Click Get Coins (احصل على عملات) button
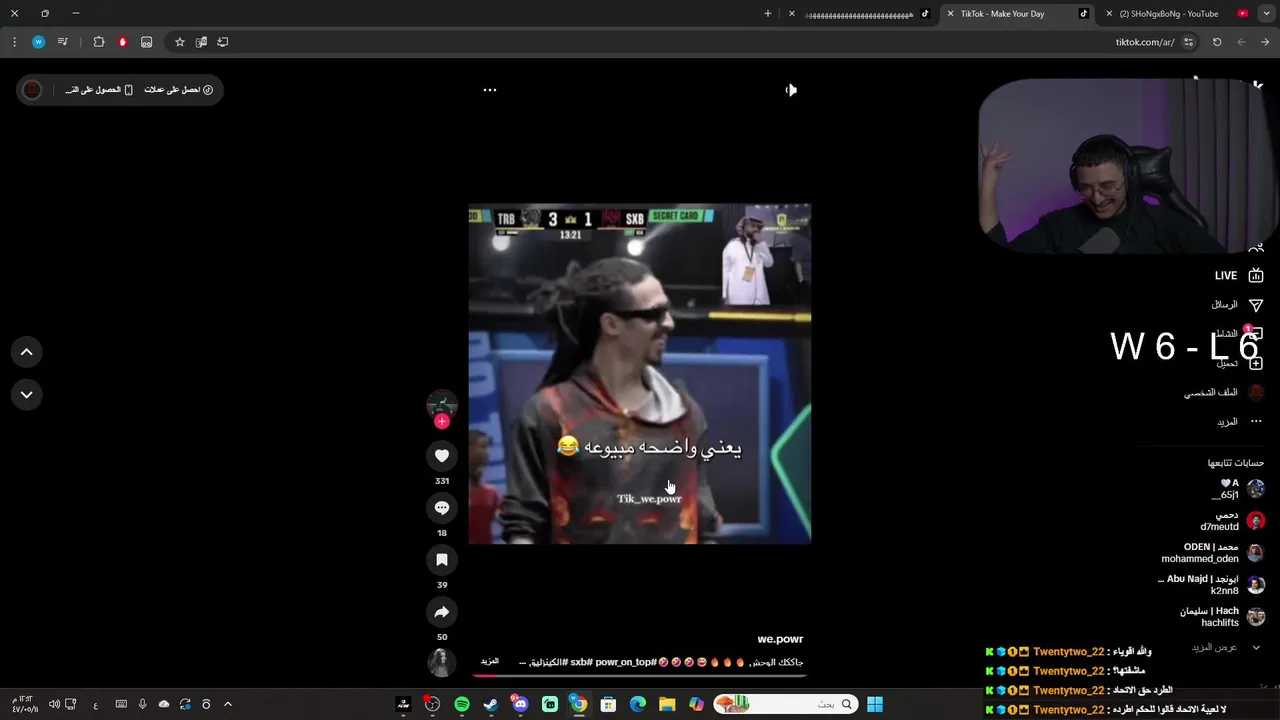Viewport: 1280px width, 720px height. (179, 90)
